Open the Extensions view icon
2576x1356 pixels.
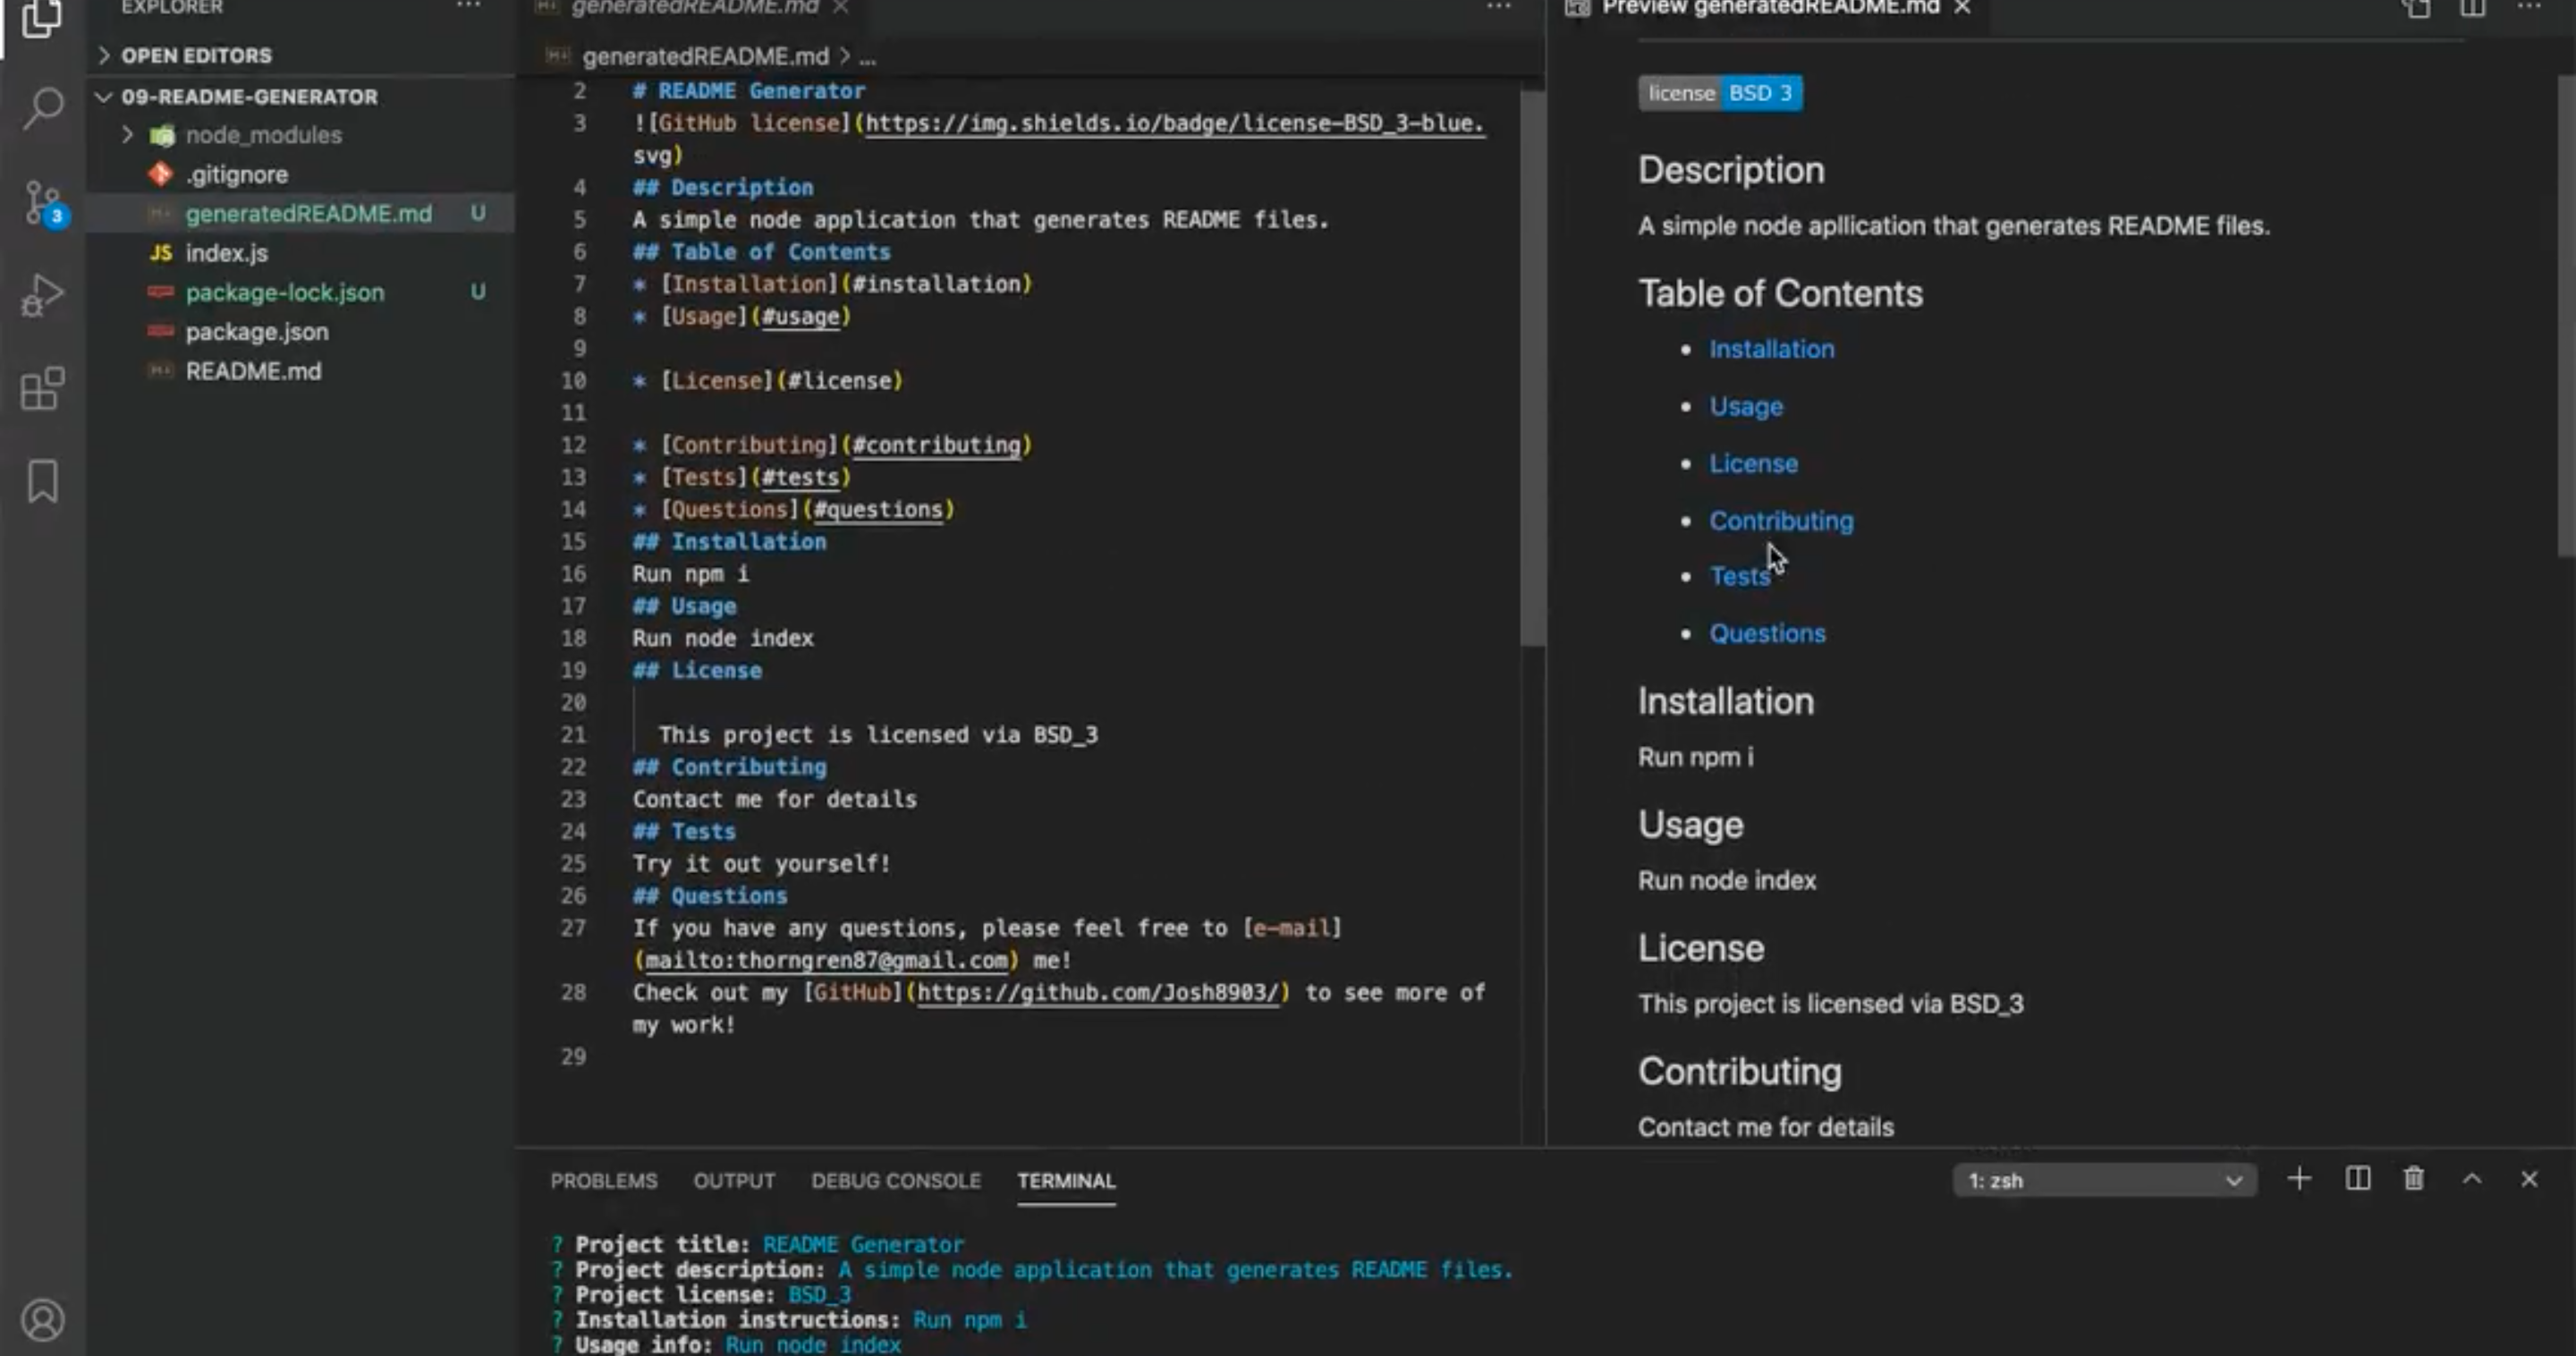[42, 388]
